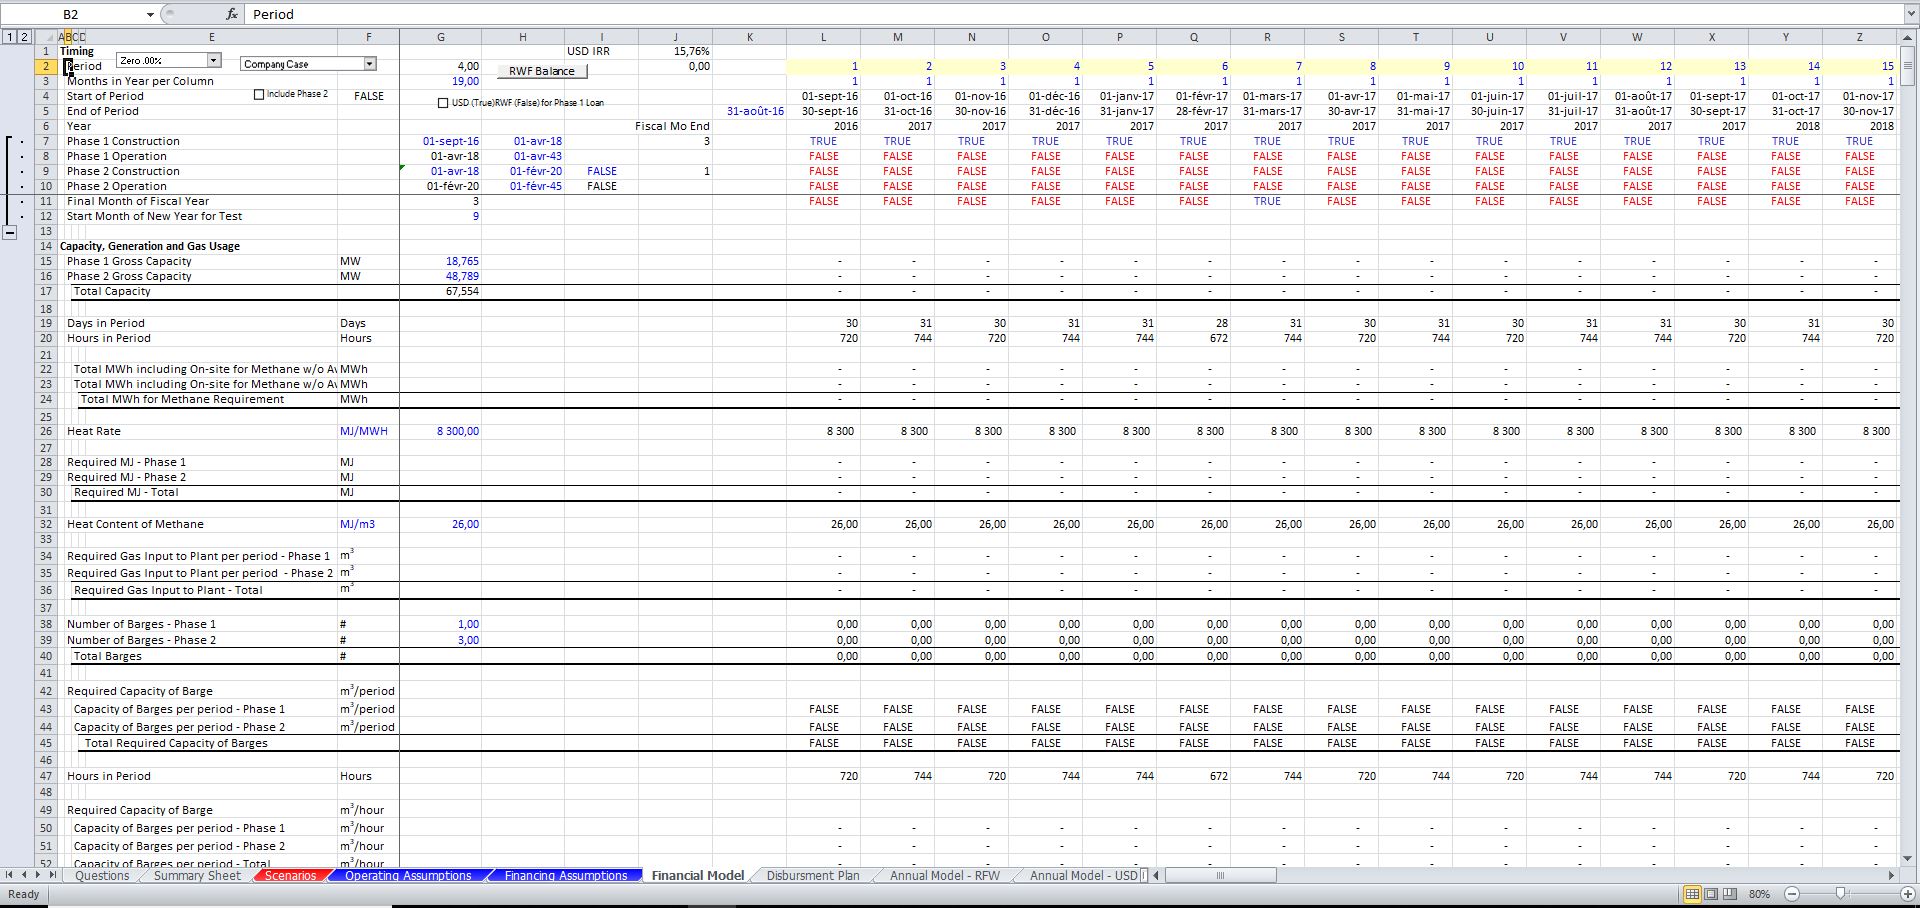The width and height of the screenshot is (1920, 908).
Task: Click the Insert Function (fx) icon
Action: 232,14
